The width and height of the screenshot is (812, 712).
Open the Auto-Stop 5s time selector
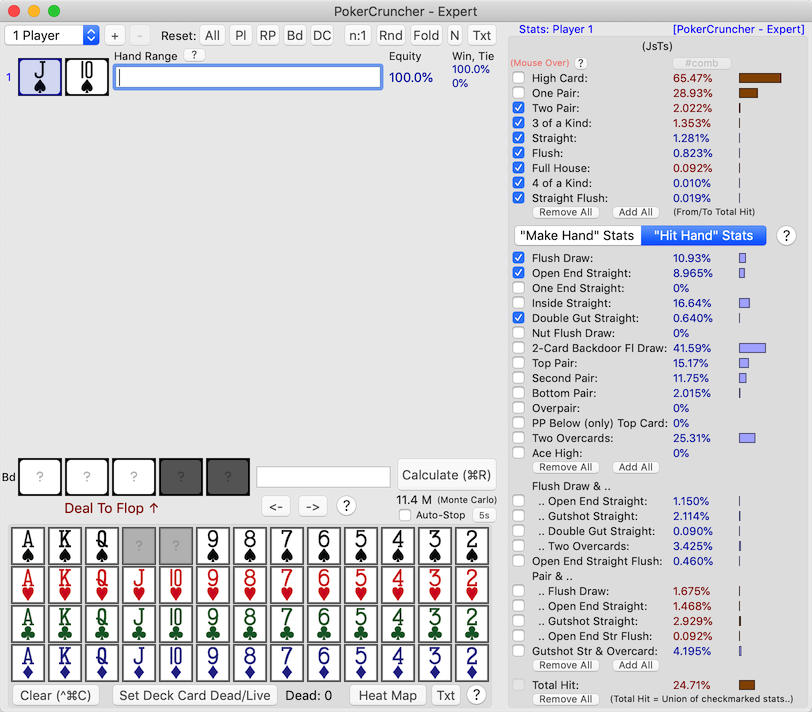pos(484,515)
